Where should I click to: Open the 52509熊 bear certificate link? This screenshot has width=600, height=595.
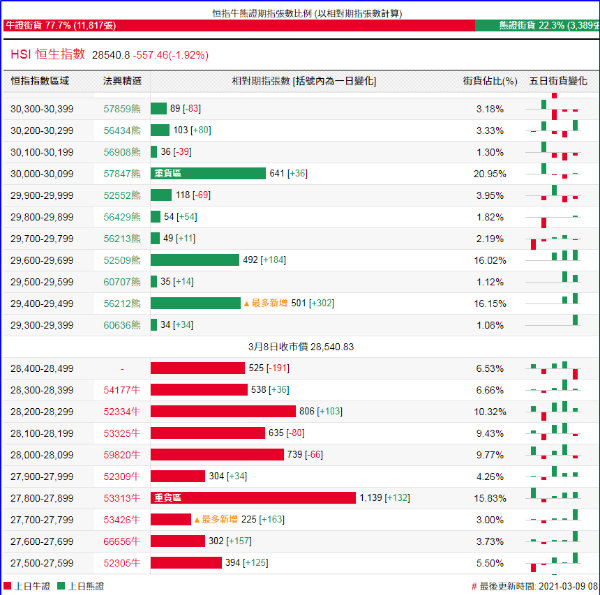point(122,260)
